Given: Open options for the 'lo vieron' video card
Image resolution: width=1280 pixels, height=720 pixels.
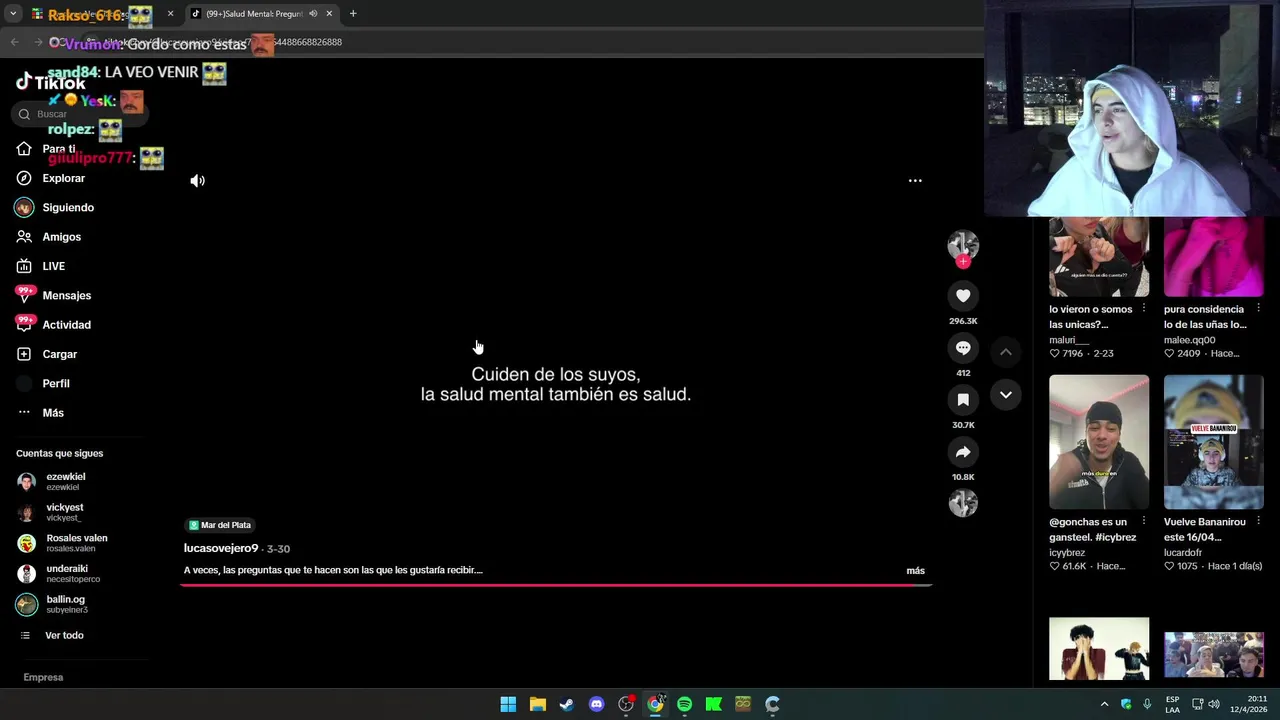Looking at the screenshot, I should 1144,309.
